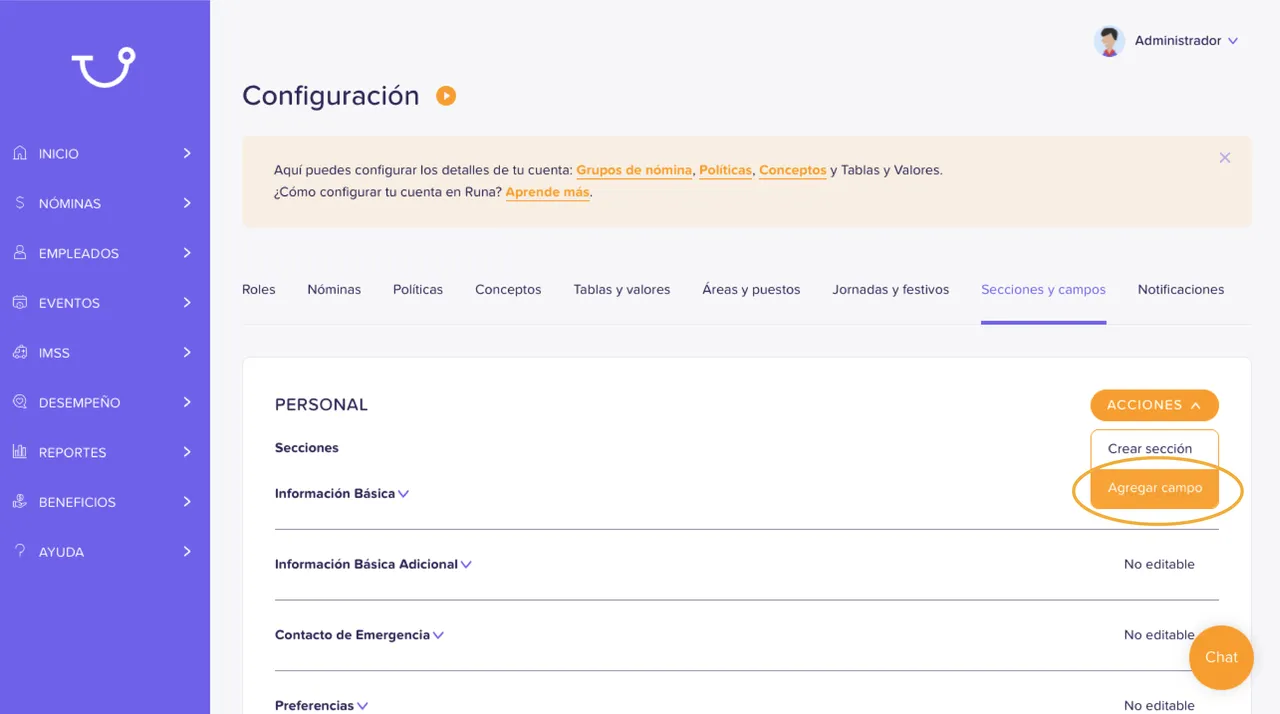Dismiss the info banner with X

point(1225,158)
